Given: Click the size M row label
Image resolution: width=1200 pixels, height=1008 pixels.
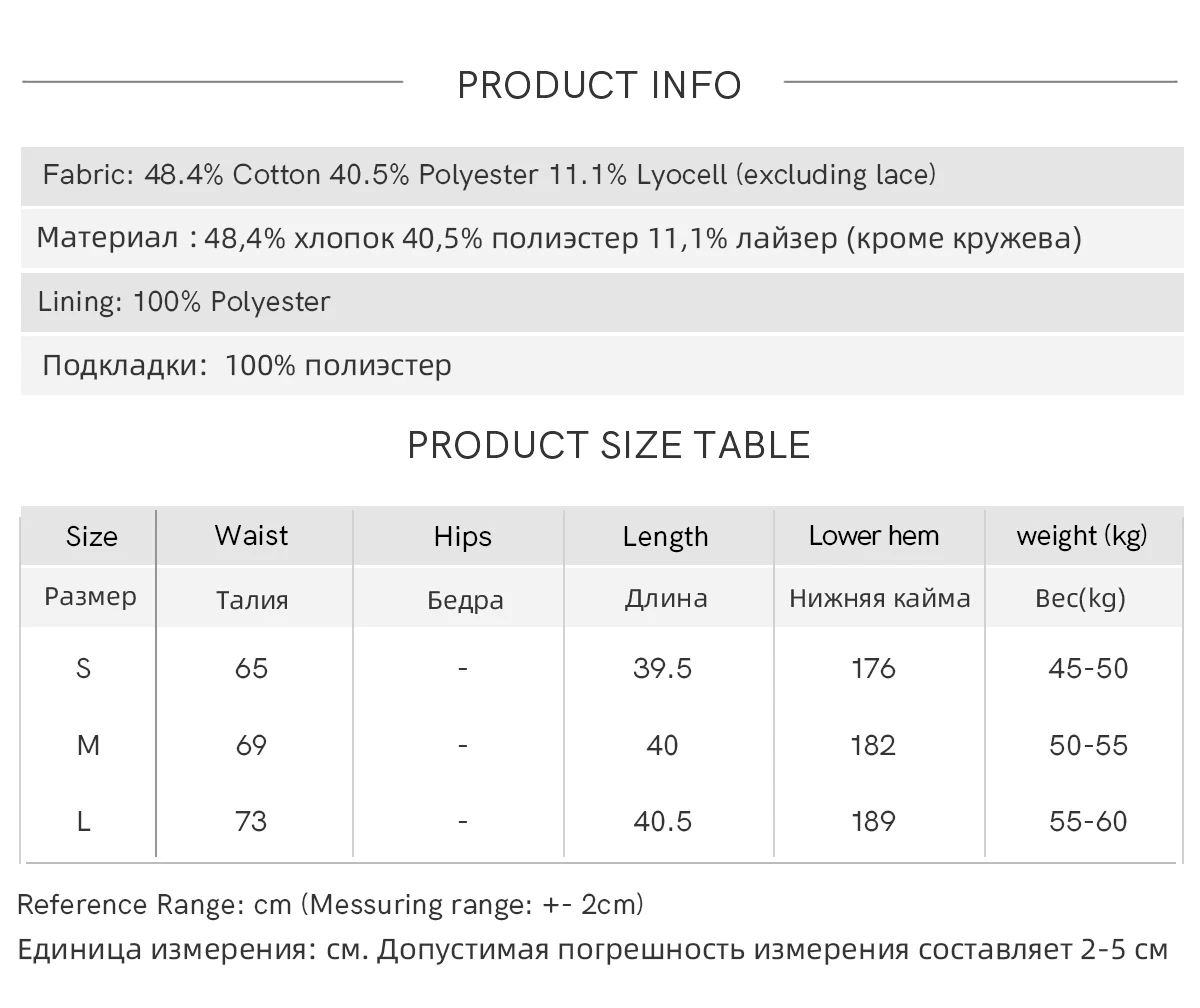Looking at the screenshot, I should pos(88,745).
